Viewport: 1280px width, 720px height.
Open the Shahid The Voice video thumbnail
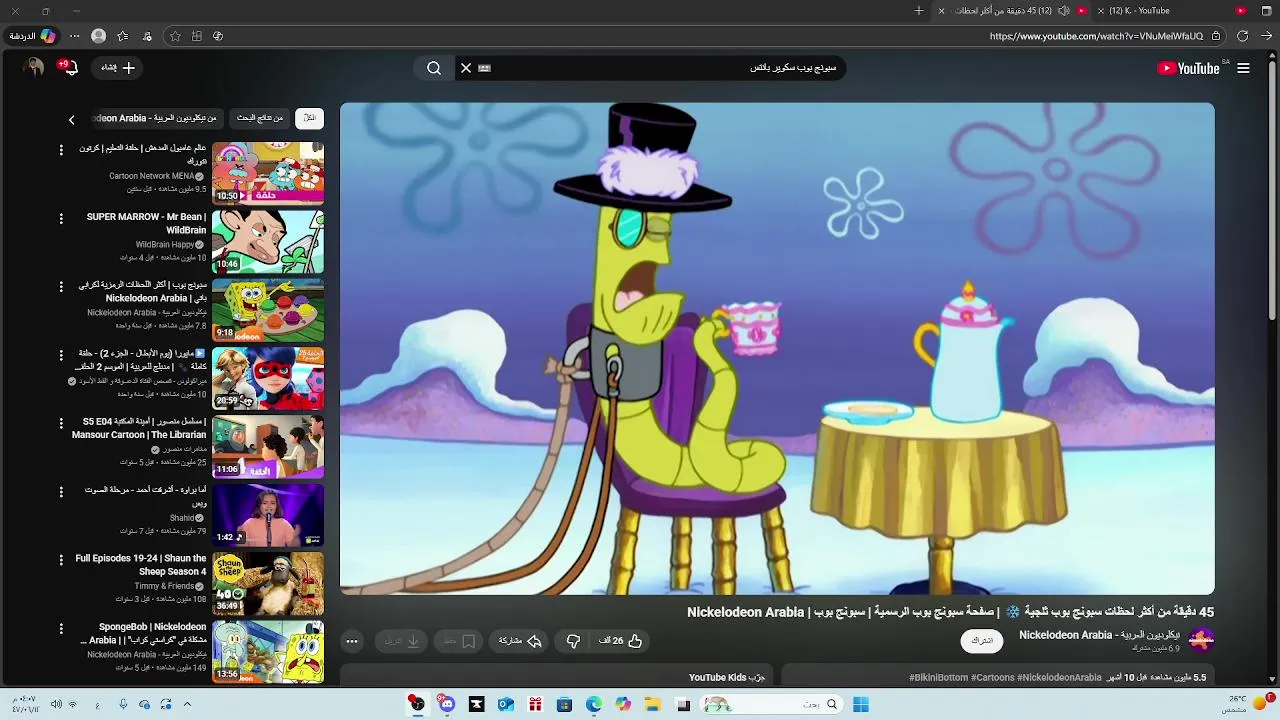[268, 515]
